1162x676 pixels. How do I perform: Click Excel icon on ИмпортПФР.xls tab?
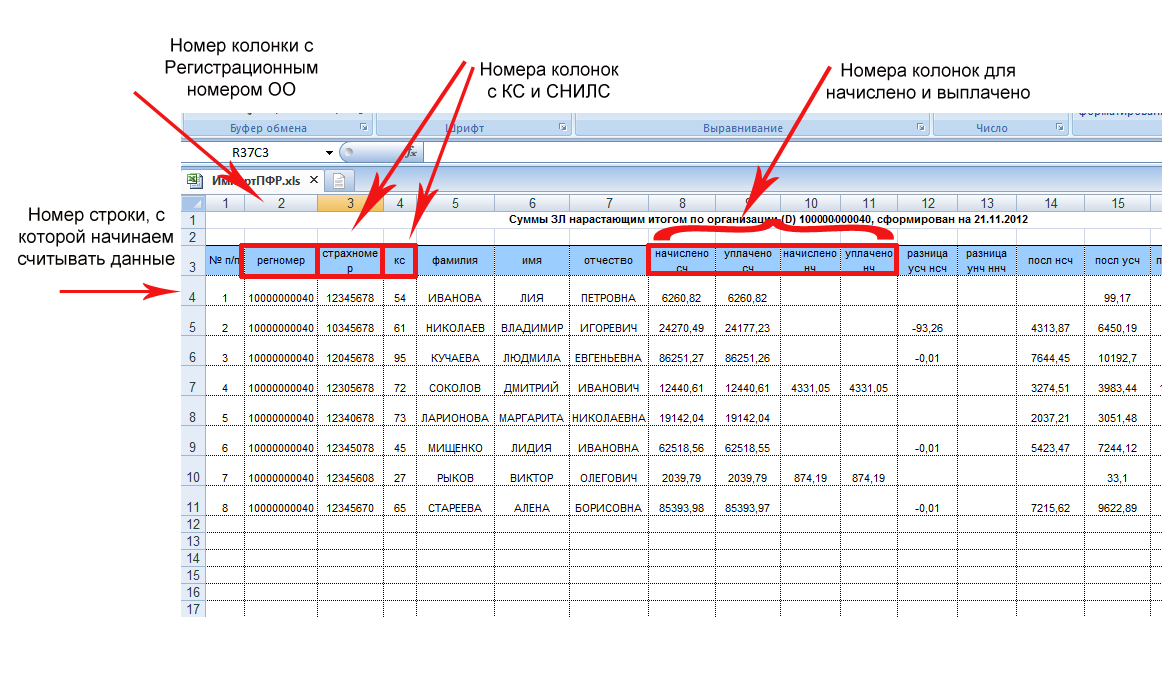coord(195,180)
